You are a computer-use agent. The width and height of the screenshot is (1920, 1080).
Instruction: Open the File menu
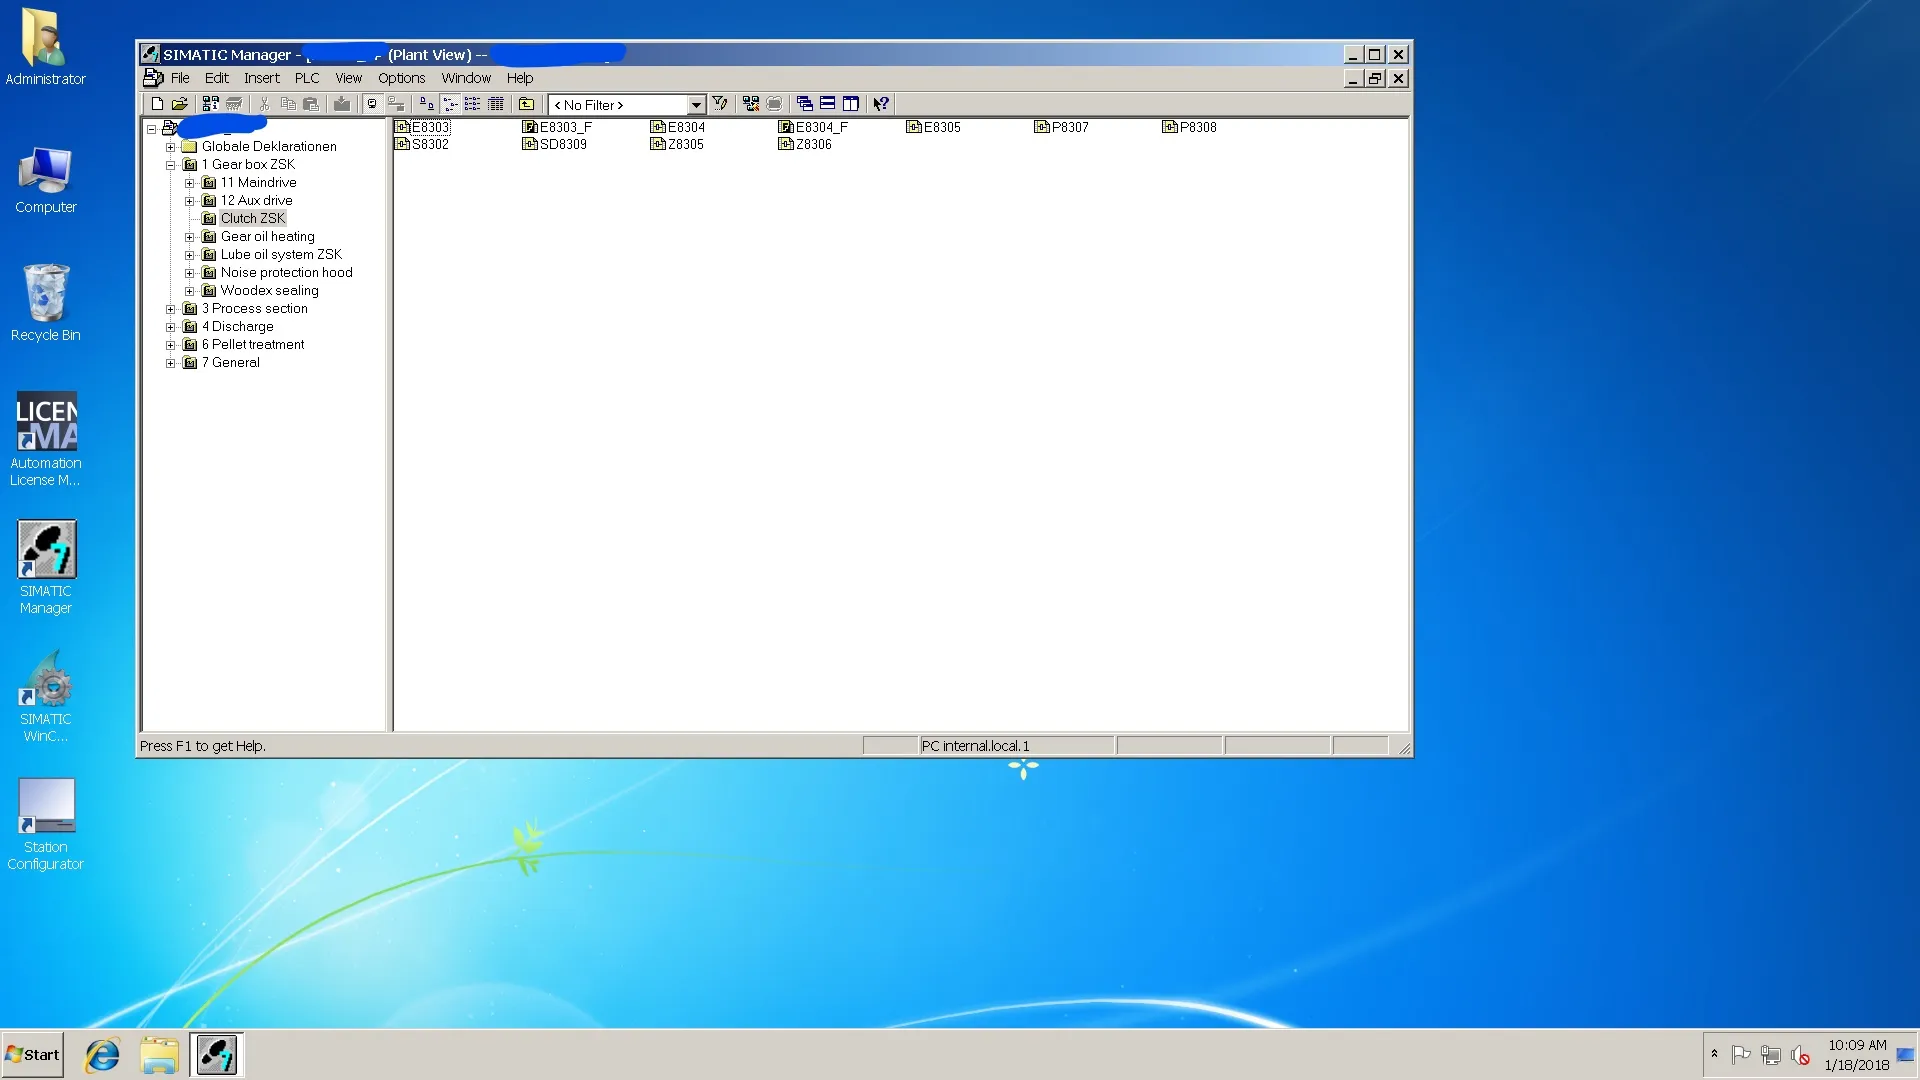(180, 78)
